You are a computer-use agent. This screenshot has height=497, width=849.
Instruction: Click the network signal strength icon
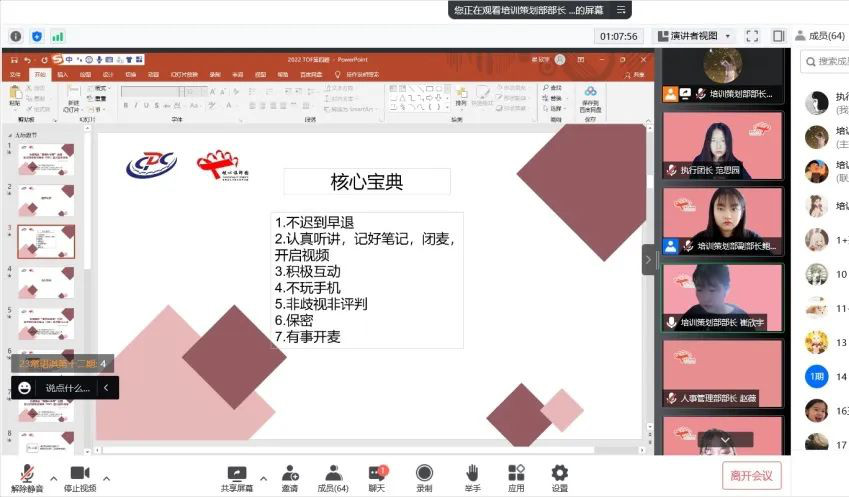click(x=58, y=36)
